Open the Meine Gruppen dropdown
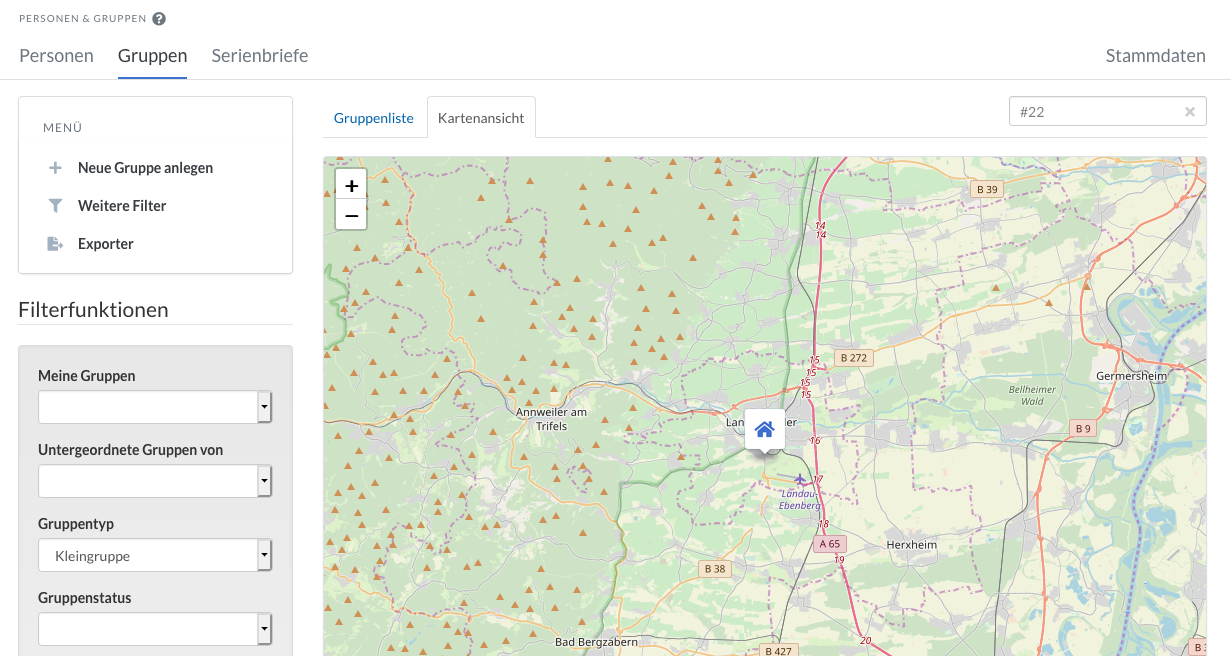1231x656 pixels. 264,407
